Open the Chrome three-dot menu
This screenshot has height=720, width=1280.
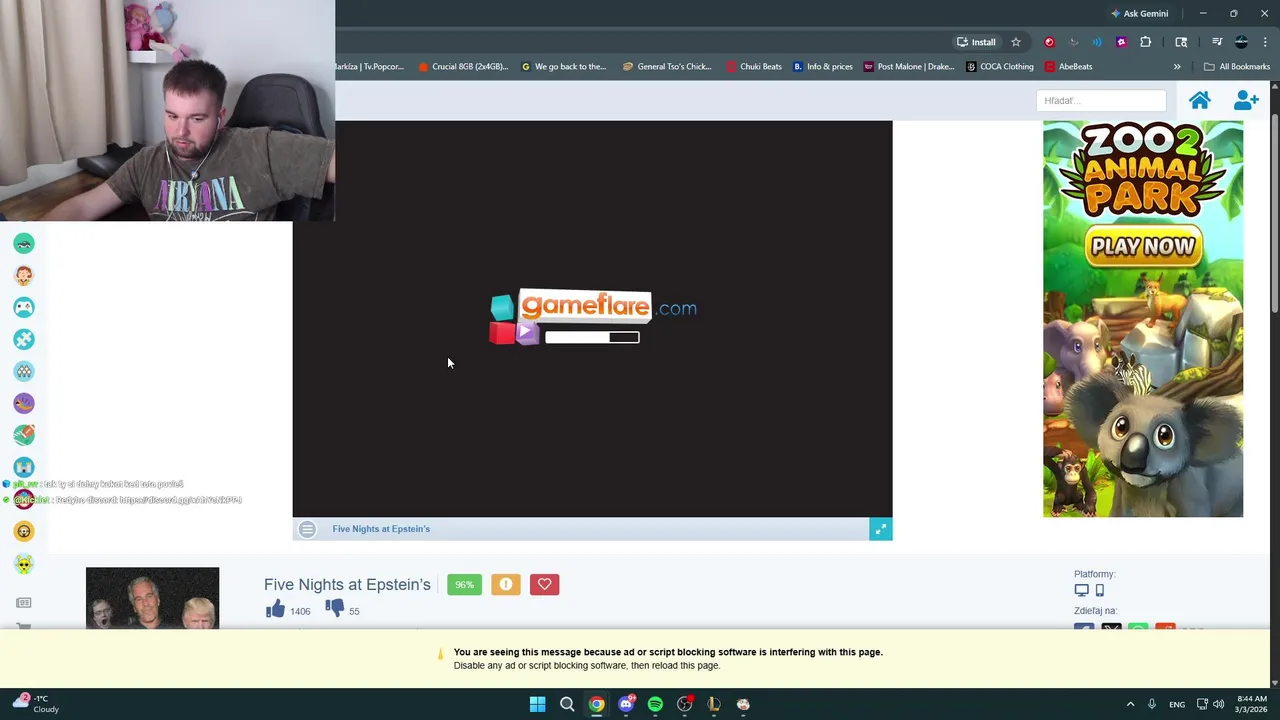coord(1265,42)
